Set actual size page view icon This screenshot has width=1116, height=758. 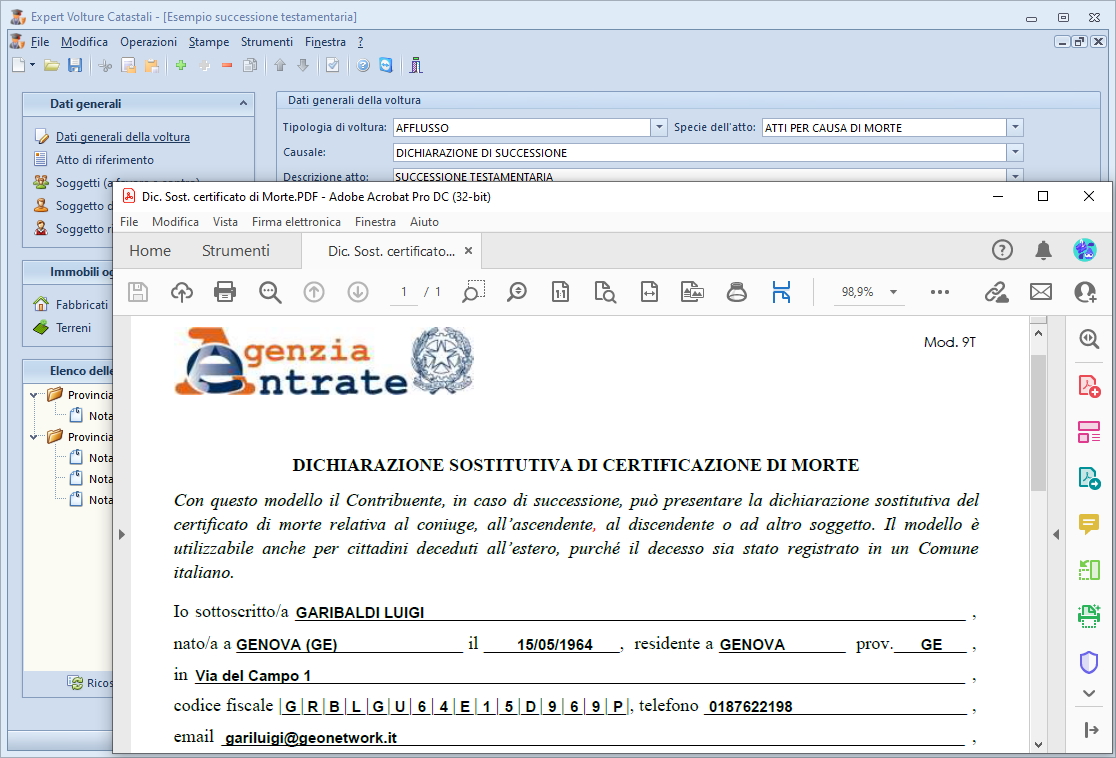point(561,292)
